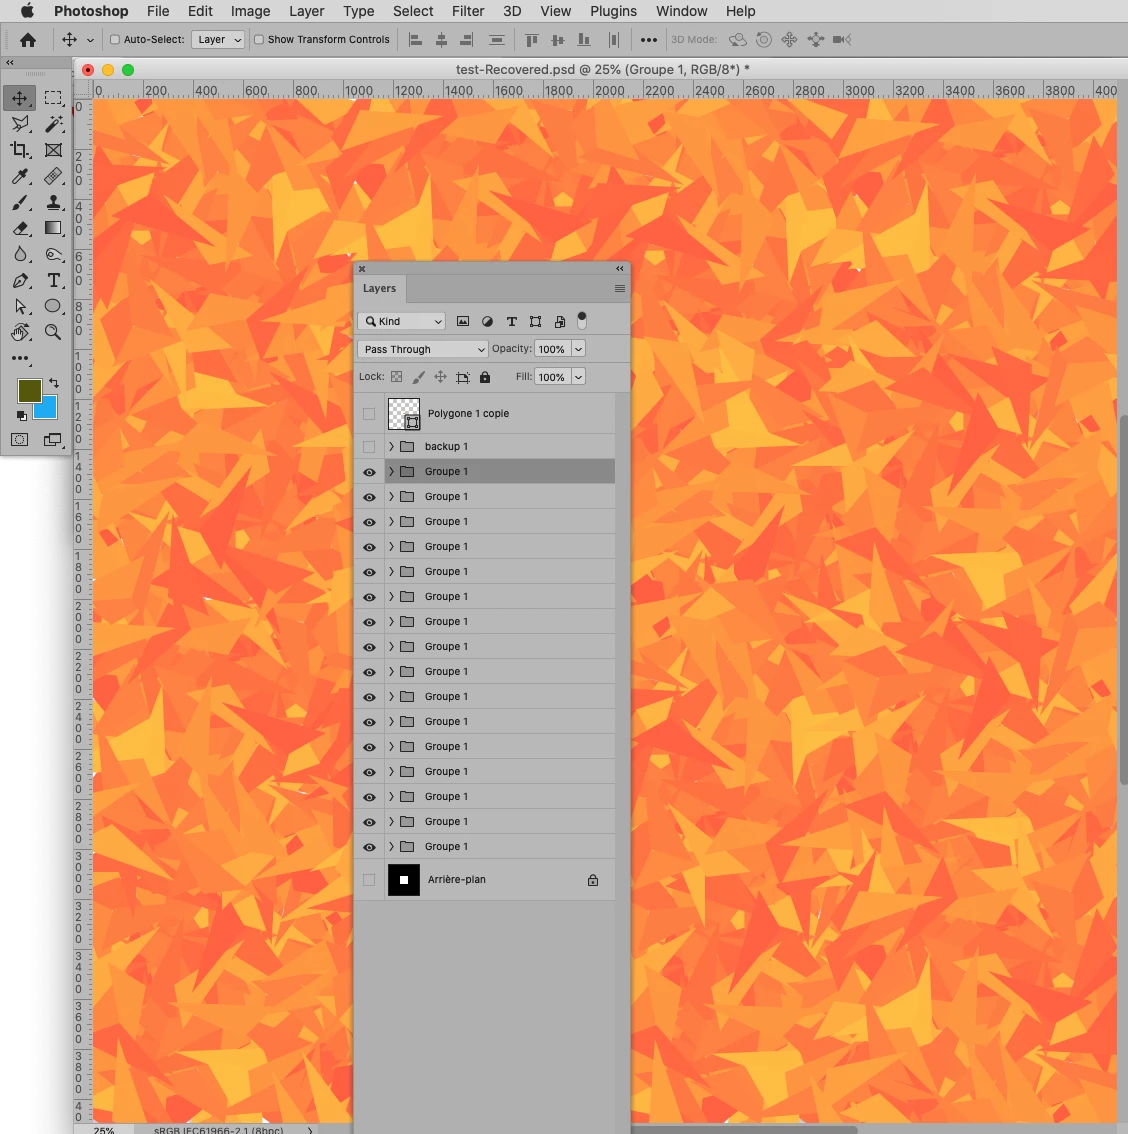Select the Hand tool
The height and width of the screenshot is (1134, 1128).
point(20,333)
